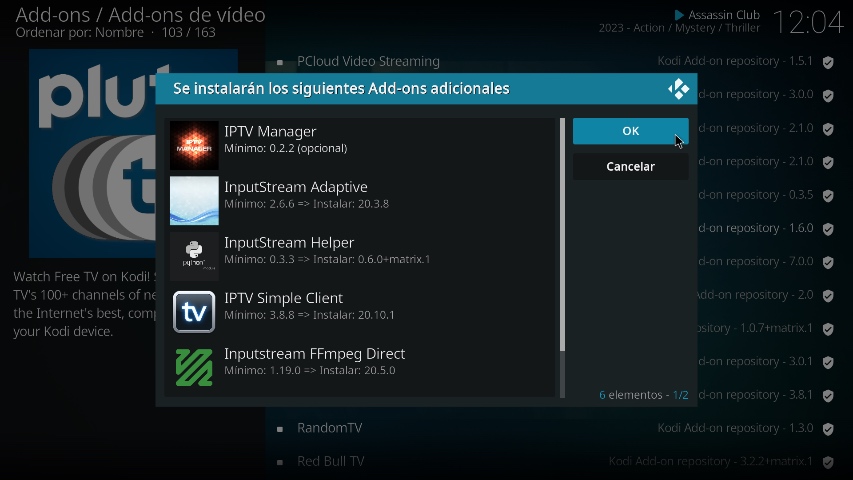Viewport: 853px width, 480px height.
Task: Select the IPTV Simple Client tv icon
Action: [194, 312]
